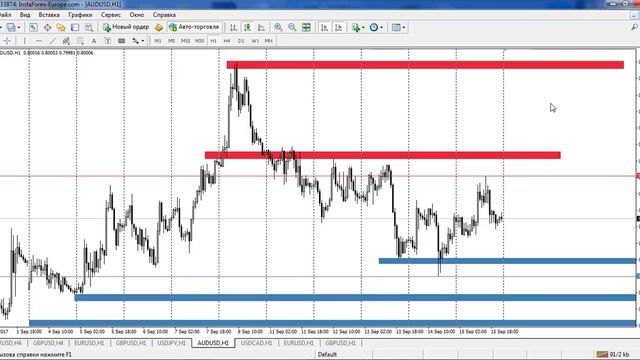
Task: Open the Справка menu
Action: pos(164,15)
